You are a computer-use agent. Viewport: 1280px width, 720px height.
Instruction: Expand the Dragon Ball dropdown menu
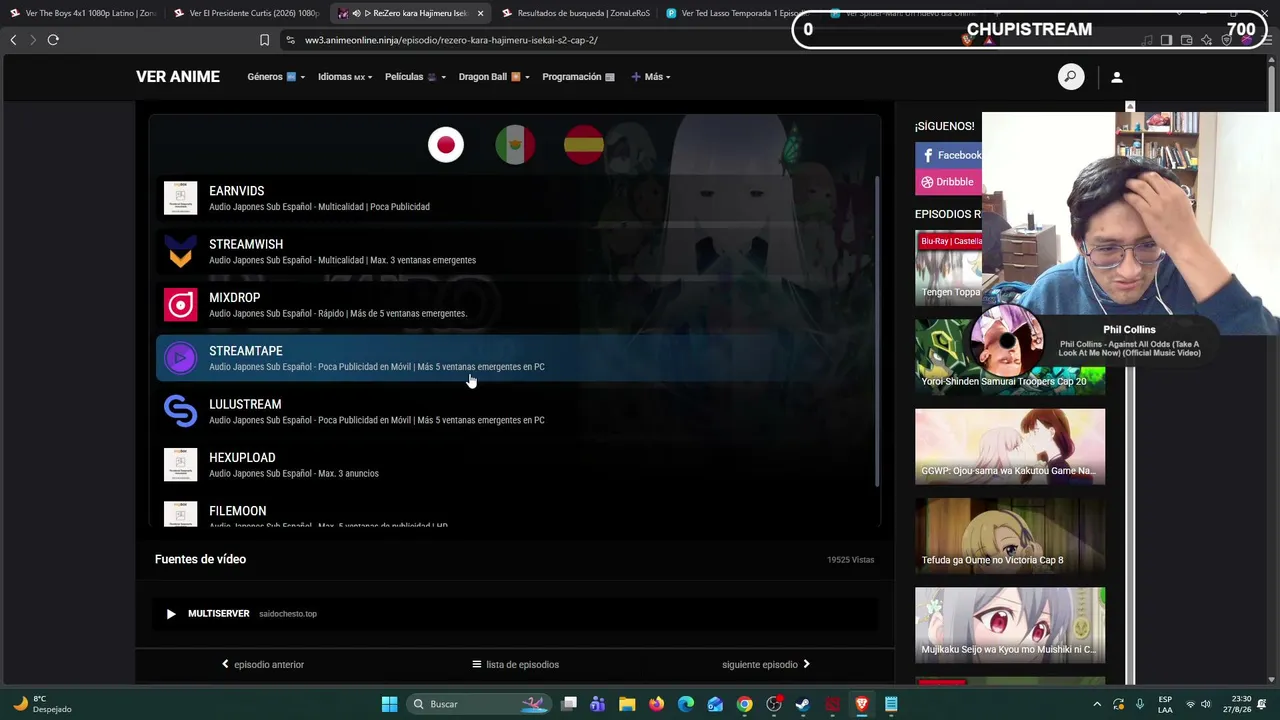tap(494, 77)
